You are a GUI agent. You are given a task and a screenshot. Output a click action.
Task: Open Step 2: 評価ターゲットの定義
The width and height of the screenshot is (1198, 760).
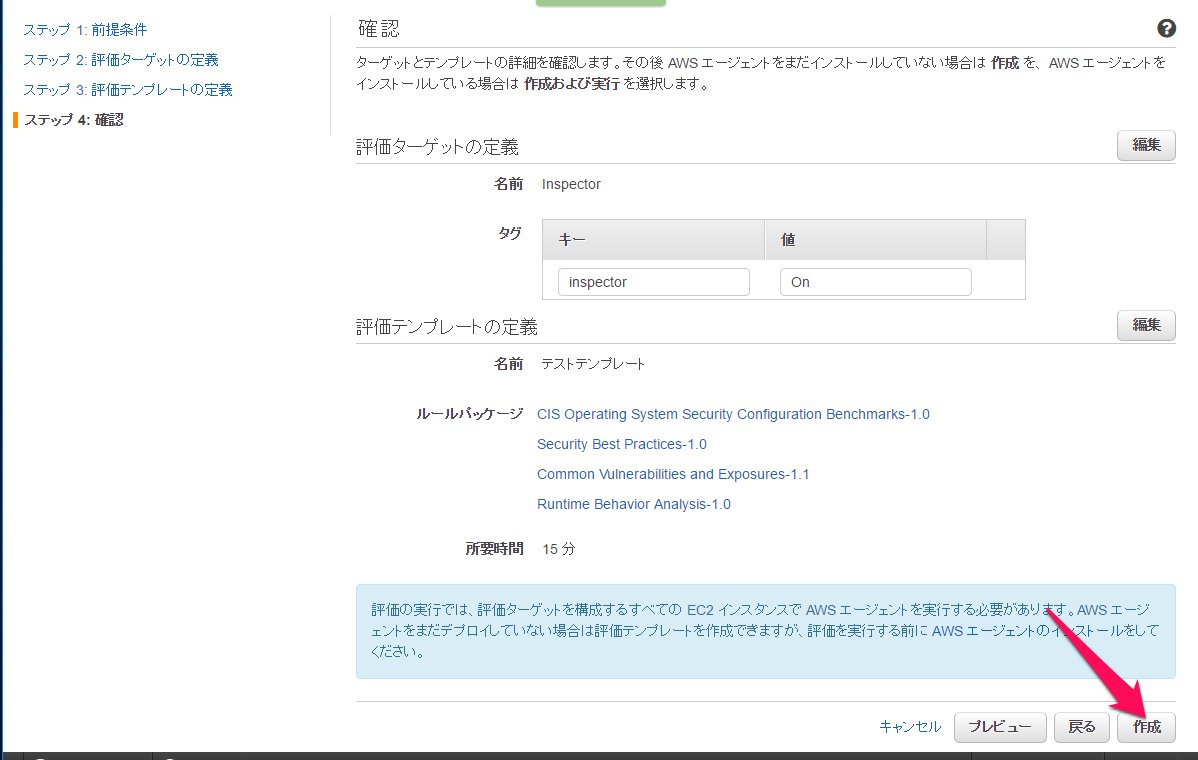(121, 60)
